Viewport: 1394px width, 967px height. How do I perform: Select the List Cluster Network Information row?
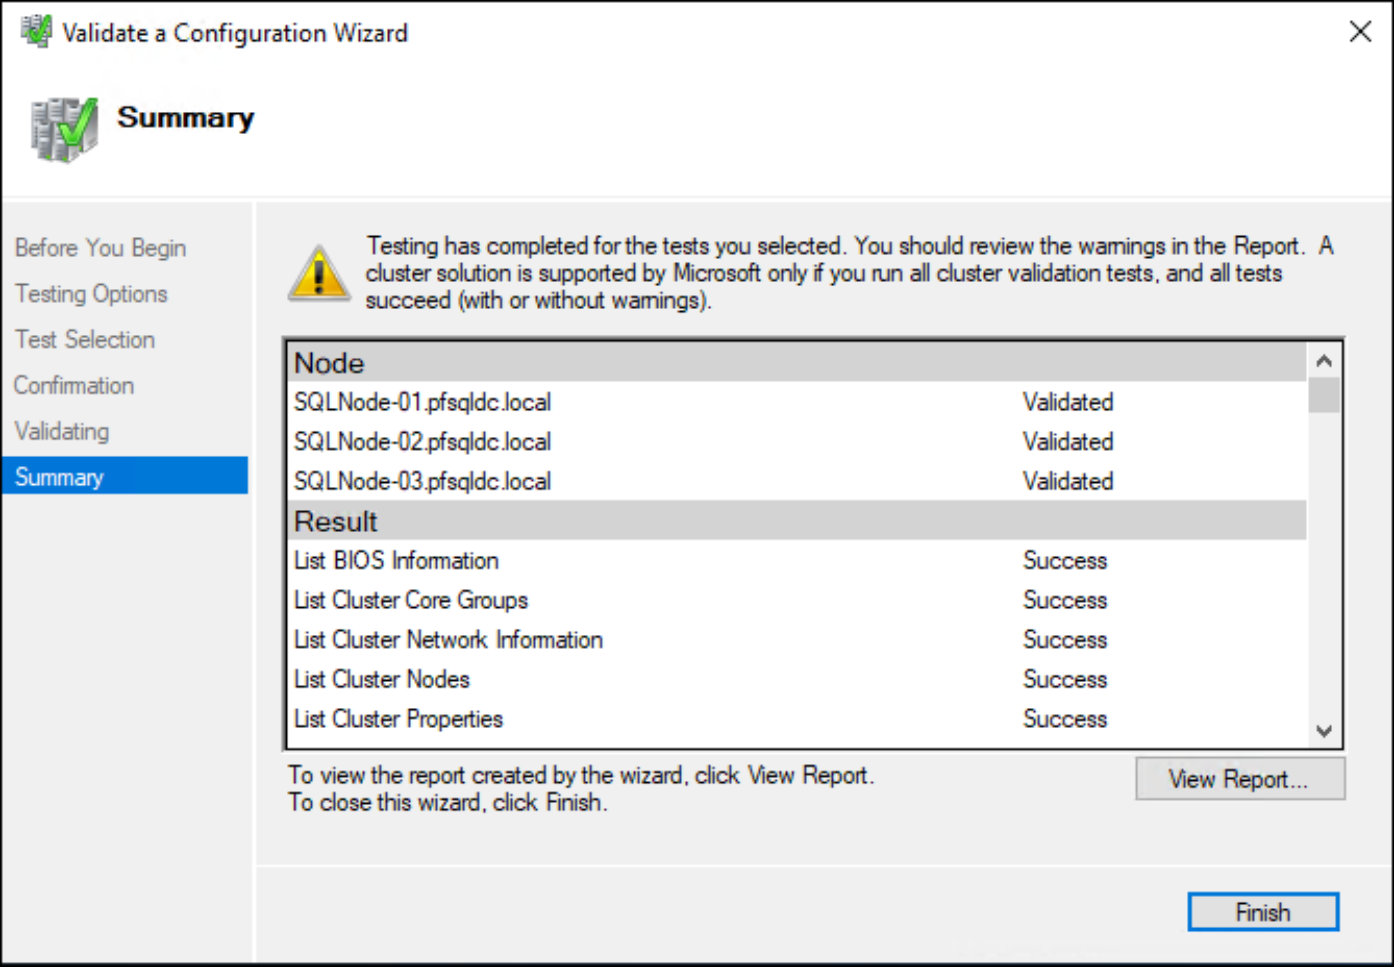[797, 640]
